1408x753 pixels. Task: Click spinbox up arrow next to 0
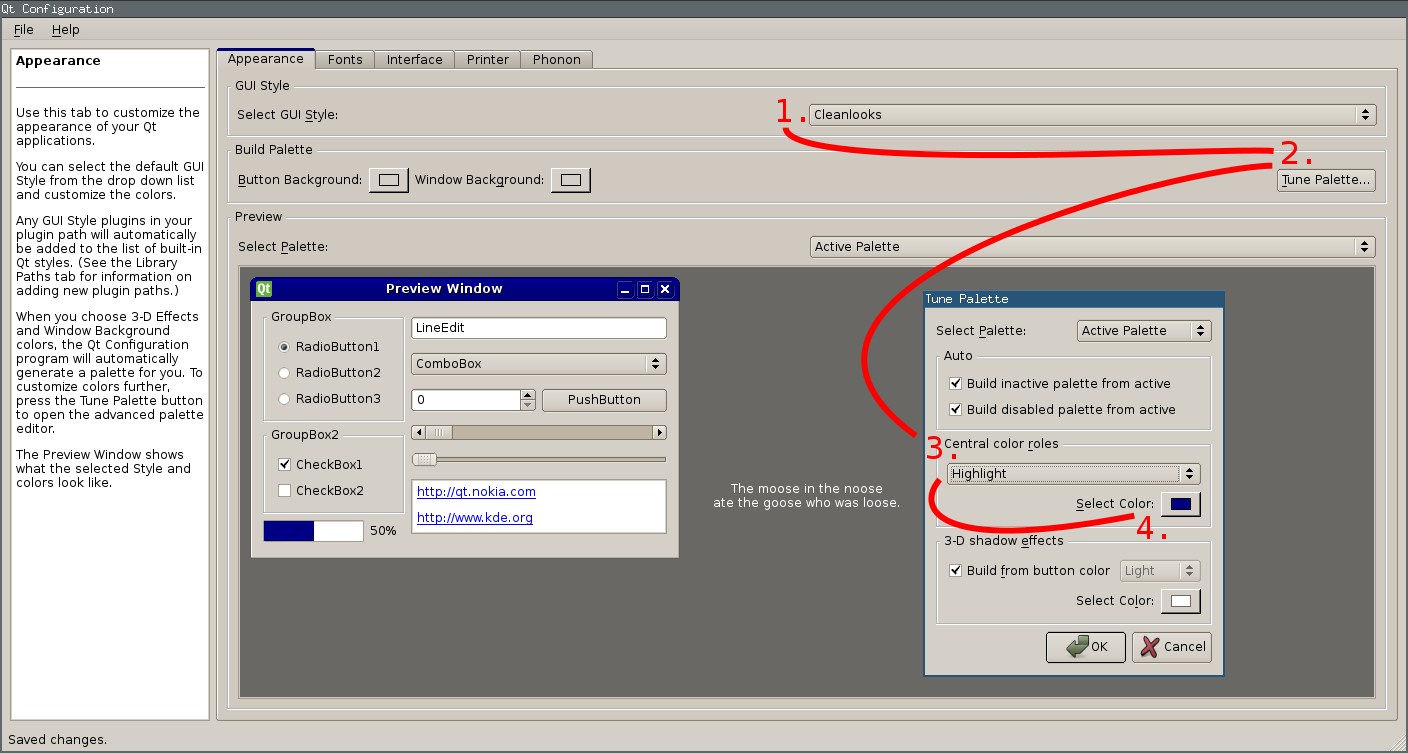(528, 395)
